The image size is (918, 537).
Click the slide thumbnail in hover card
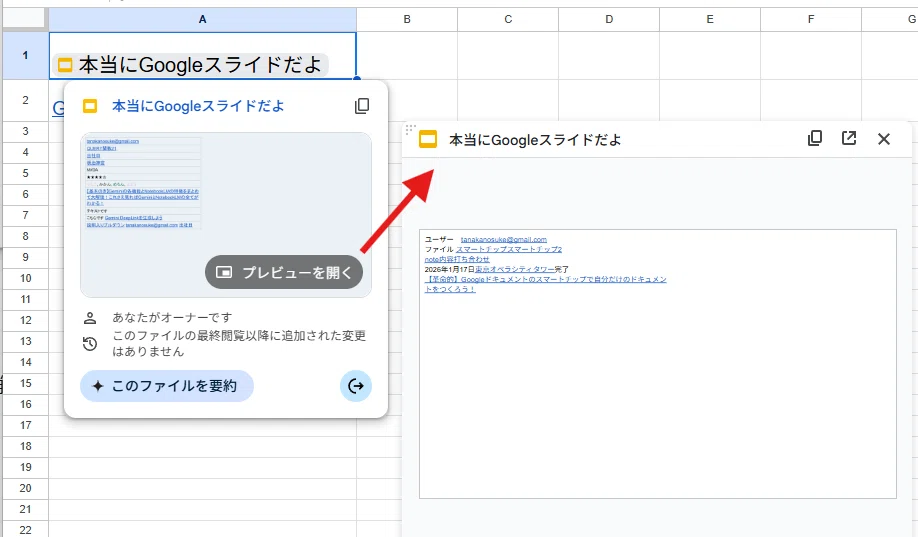click(226, 215)
